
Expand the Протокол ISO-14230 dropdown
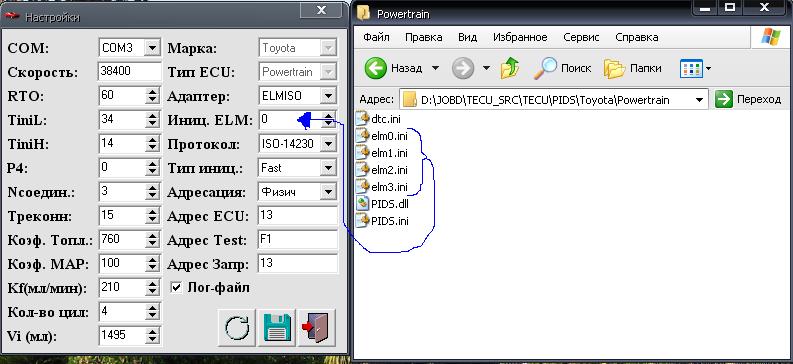328,144
